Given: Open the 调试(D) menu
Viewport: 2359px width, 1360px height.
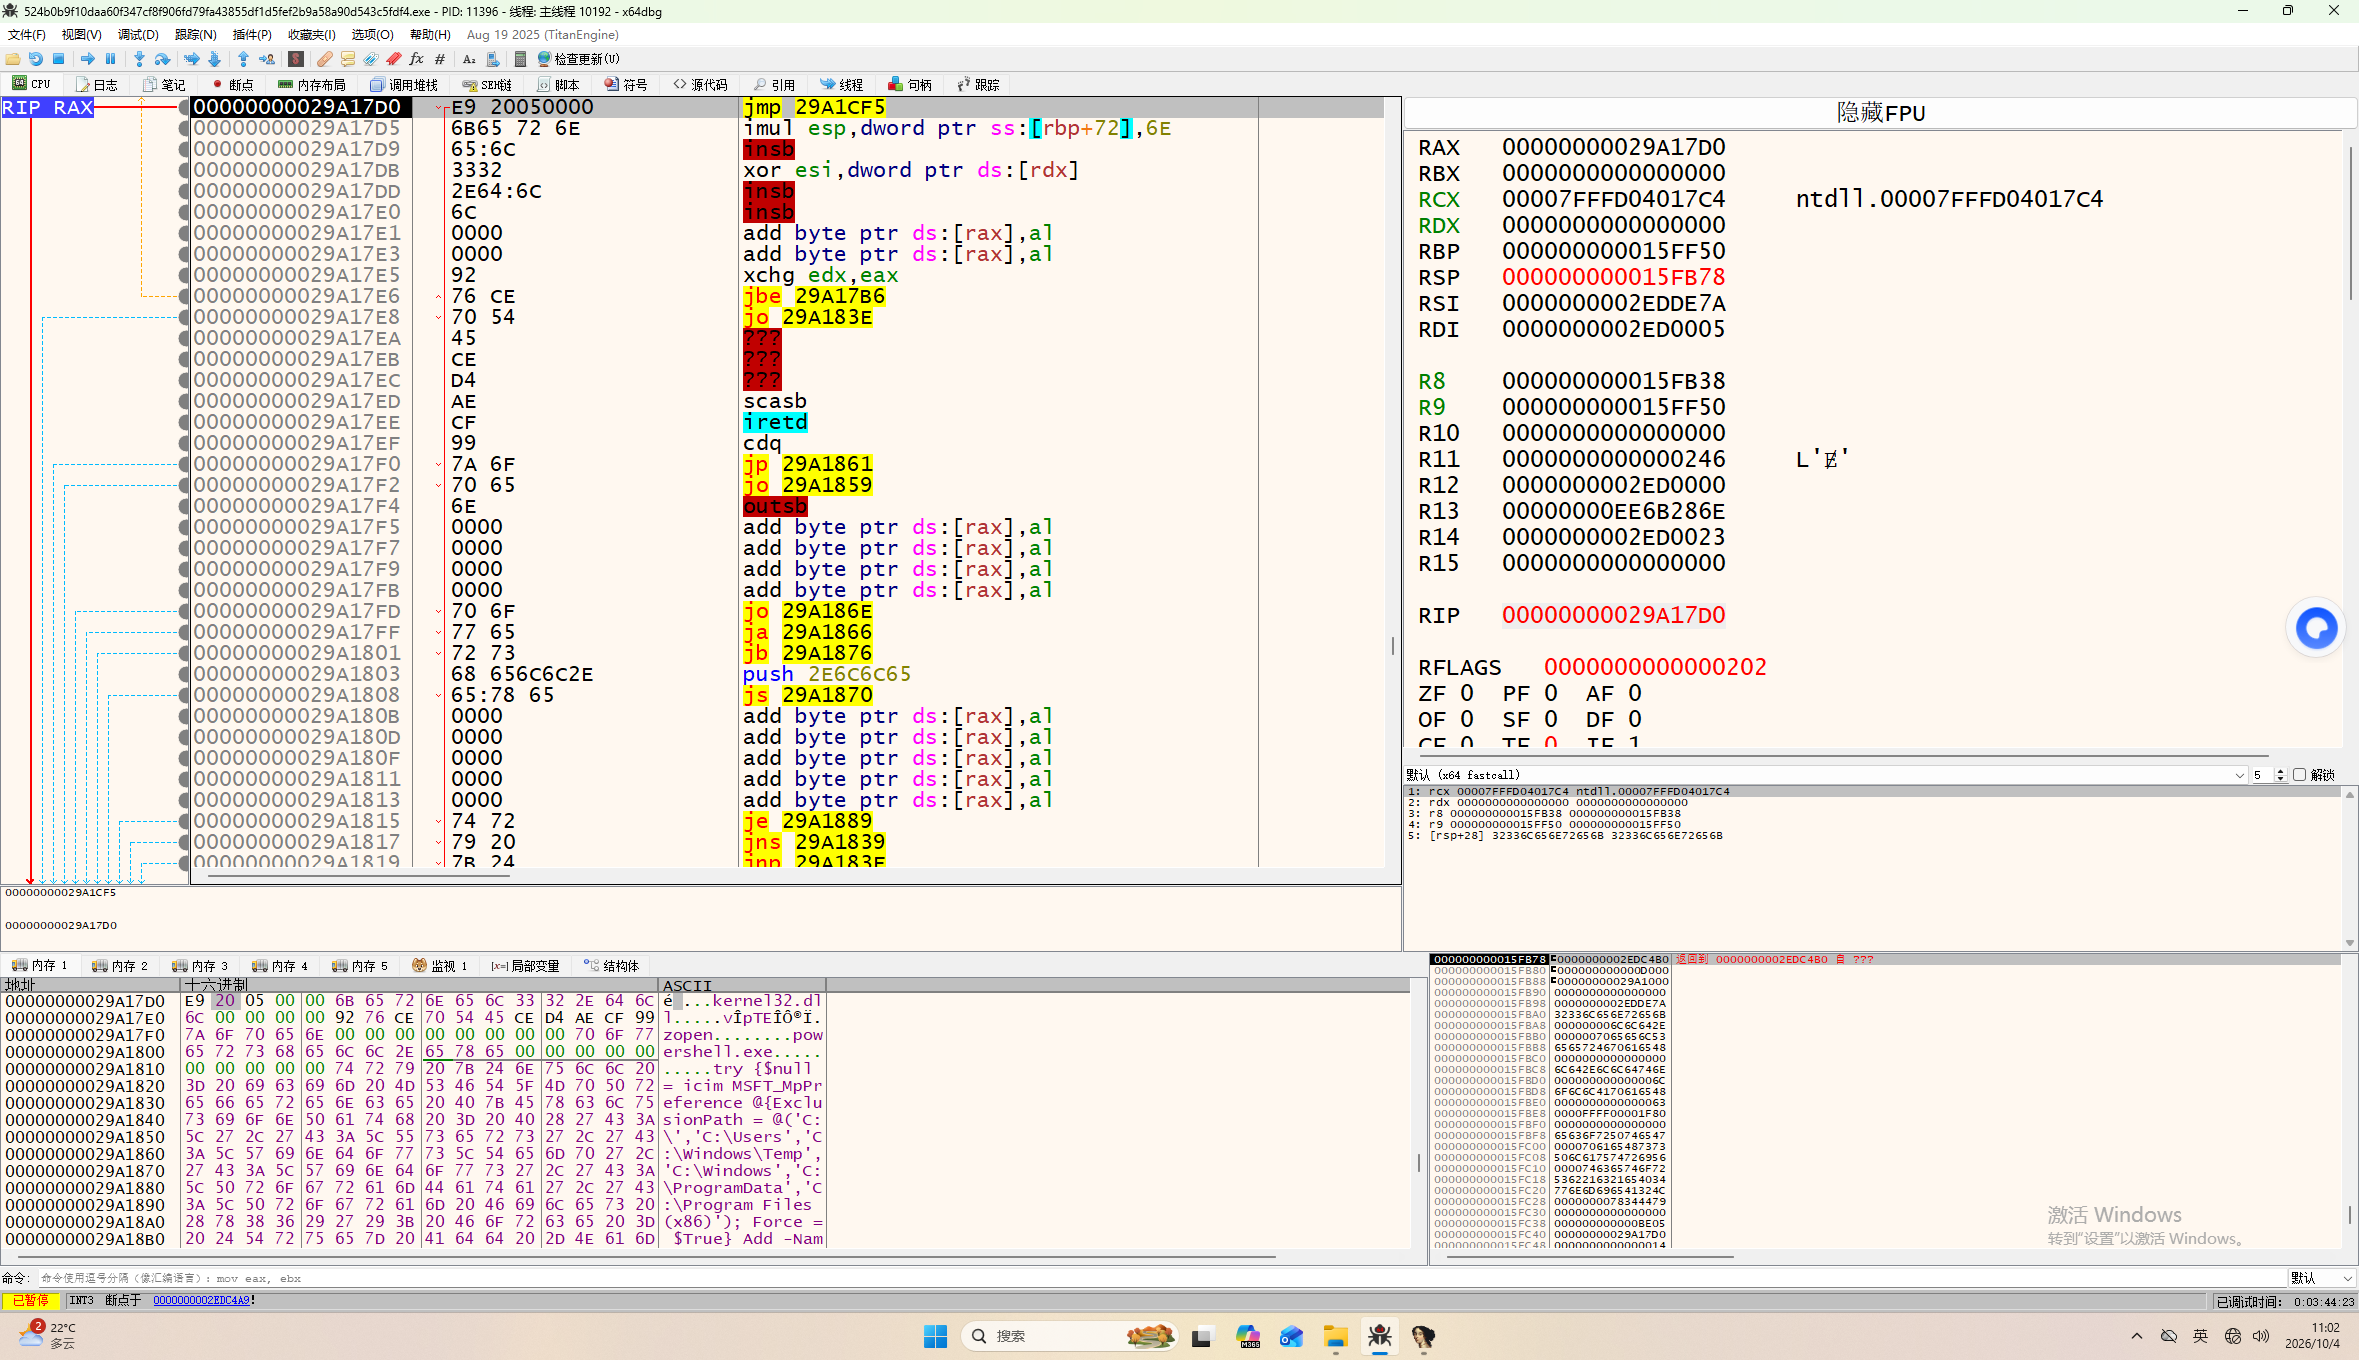Looking at the screenshot, I should pos(139,34).
